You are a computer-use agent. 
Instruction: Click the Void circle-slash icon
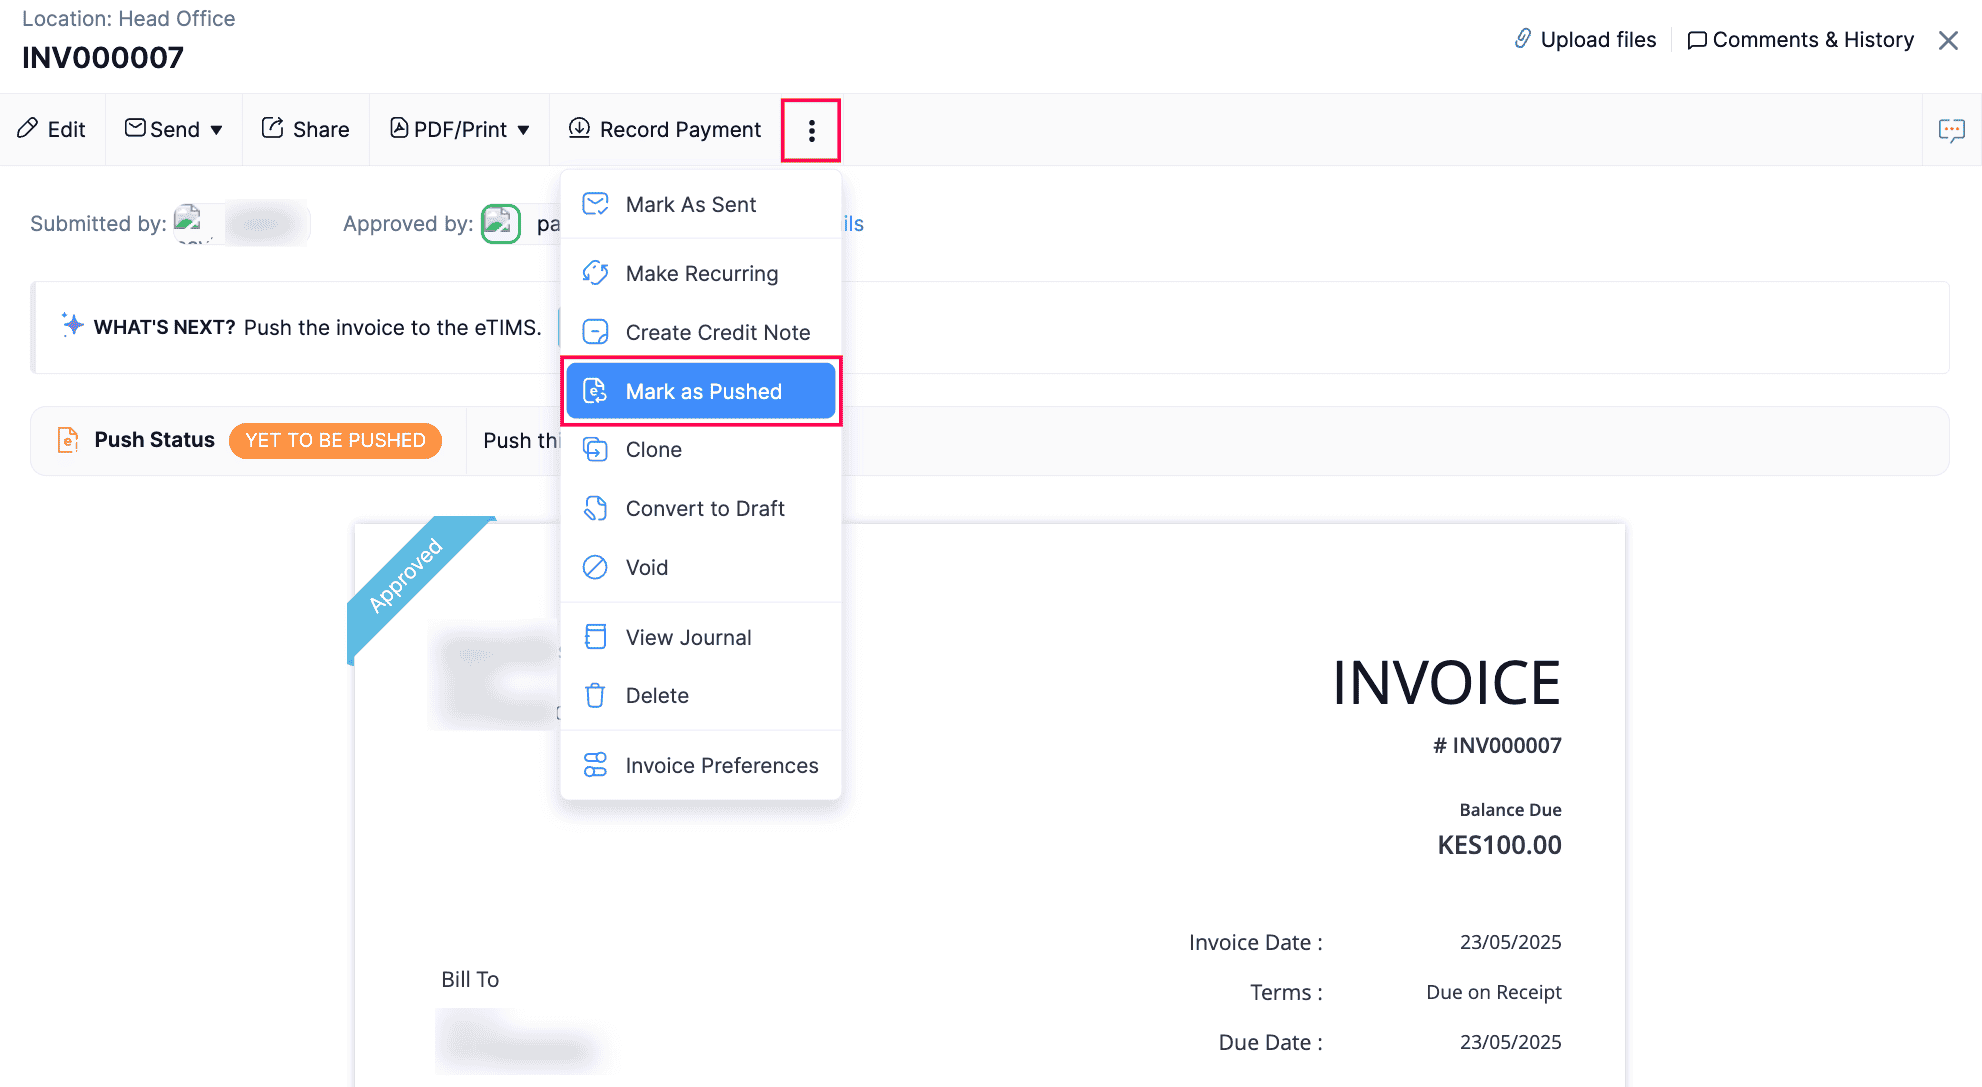pos(595,568)
